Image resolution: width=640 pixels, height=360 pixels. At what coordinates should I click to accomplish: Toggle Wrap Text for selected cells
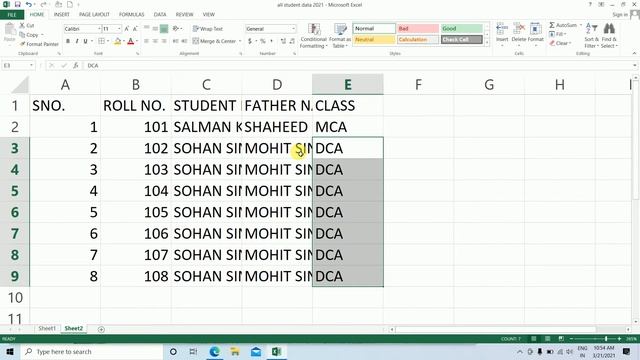click(x=208, y=29)
